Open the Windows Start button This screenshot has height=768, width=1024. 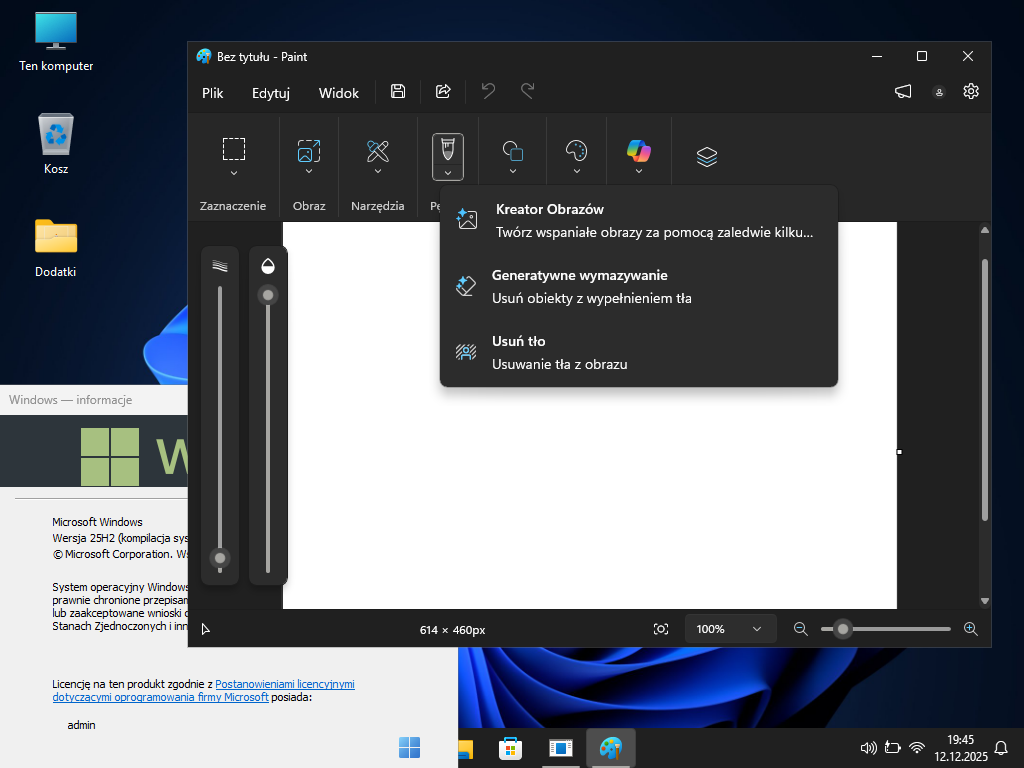(409, 747)
